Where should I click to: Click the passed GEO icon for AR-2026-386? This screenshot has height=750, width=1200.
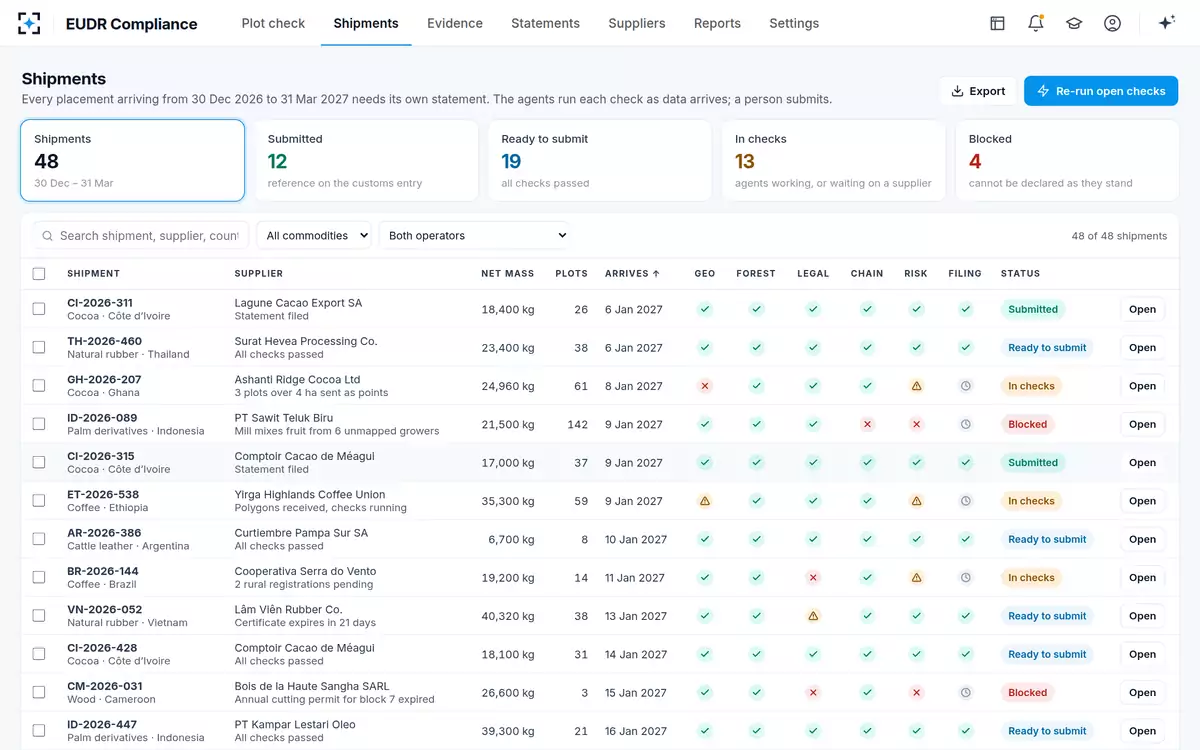point(705,539)
